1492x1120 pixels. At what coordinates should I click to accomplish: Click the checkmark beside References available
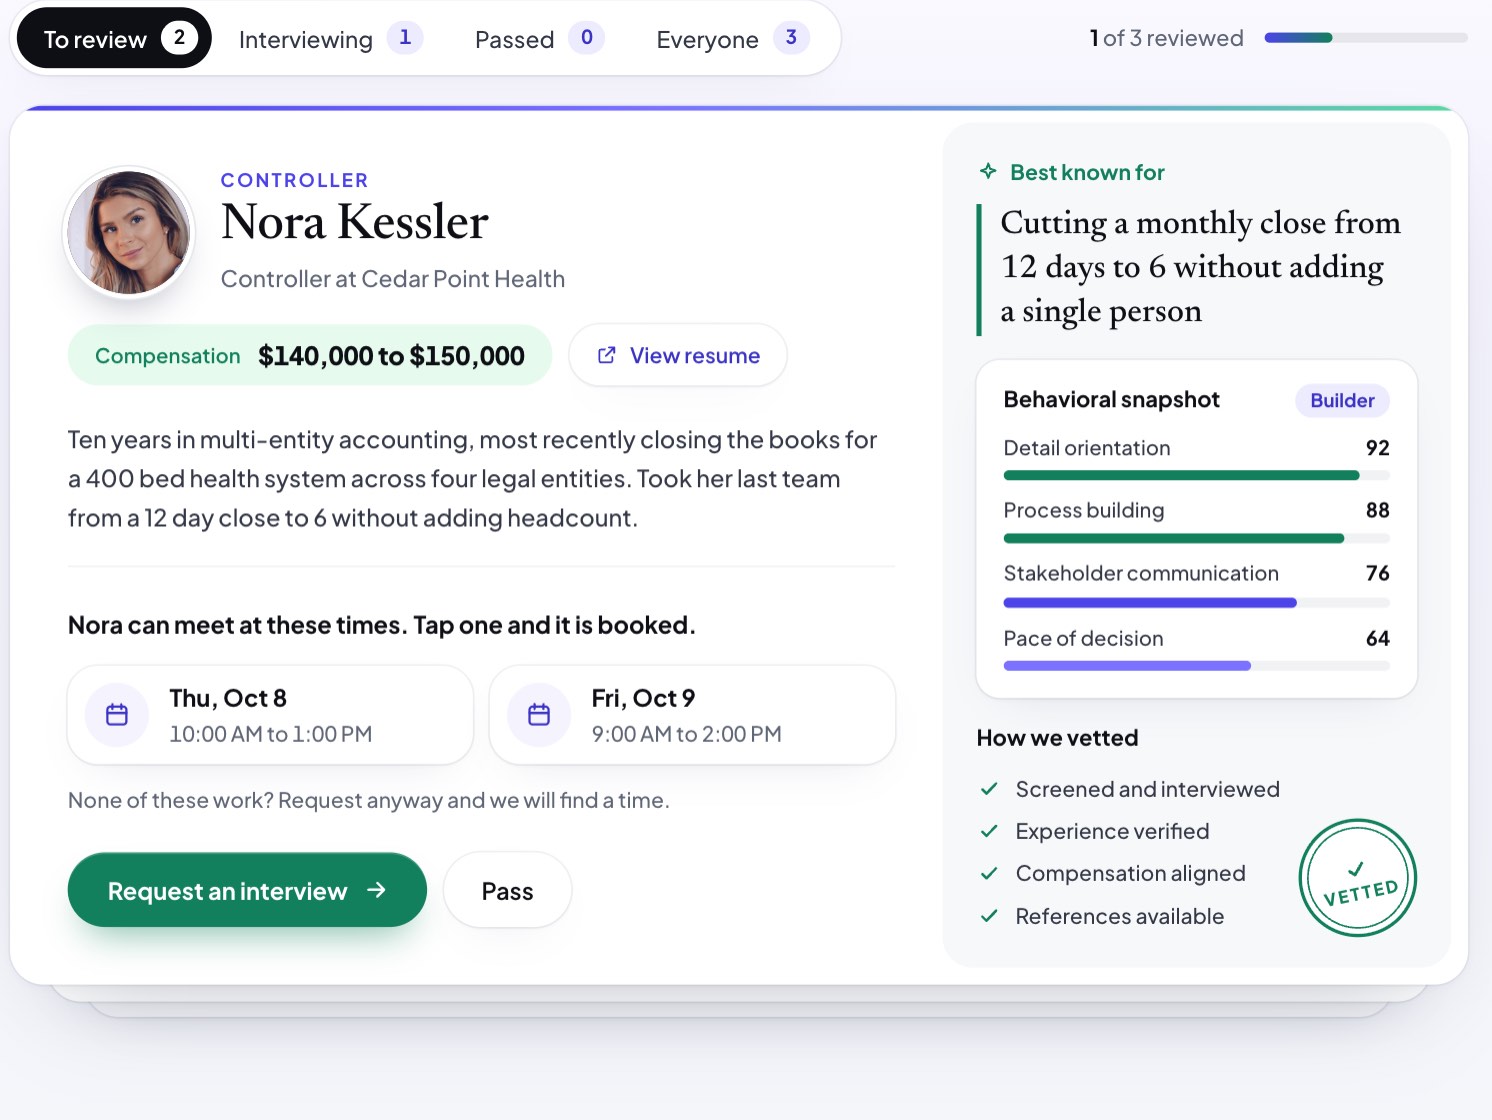[989, 916]
